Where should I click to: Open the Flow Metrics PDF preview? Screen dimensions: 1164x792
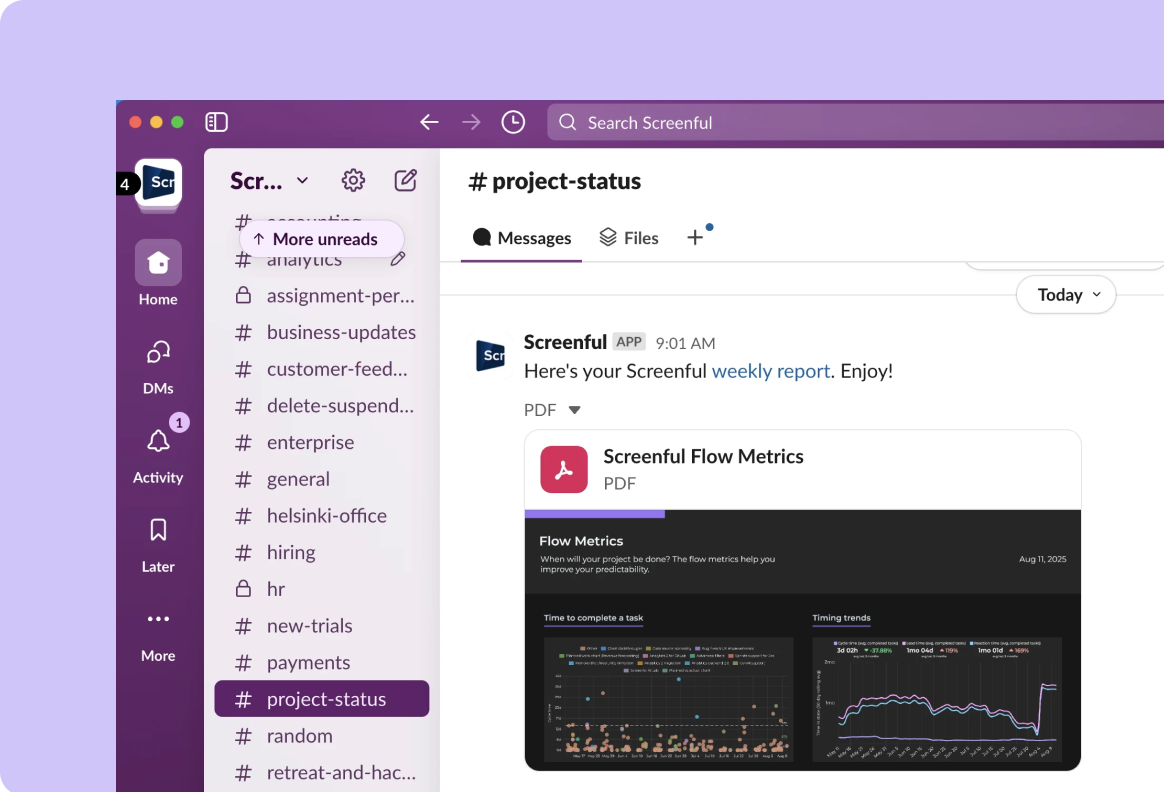[802, 640]
